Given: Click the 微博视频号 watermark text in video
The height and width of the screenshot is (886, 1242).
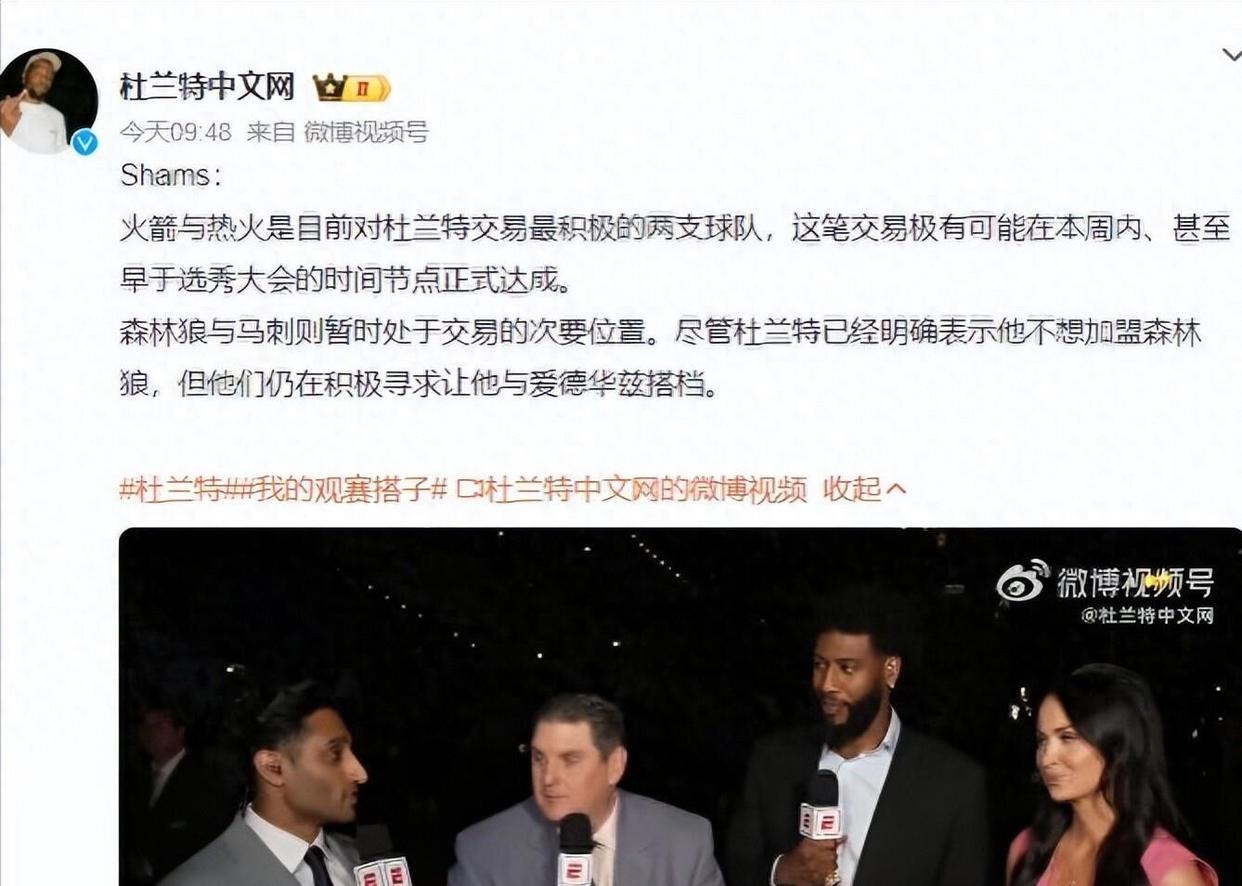Looking at the screenshot, I should pyautogui.click(x=1136, y=582).
